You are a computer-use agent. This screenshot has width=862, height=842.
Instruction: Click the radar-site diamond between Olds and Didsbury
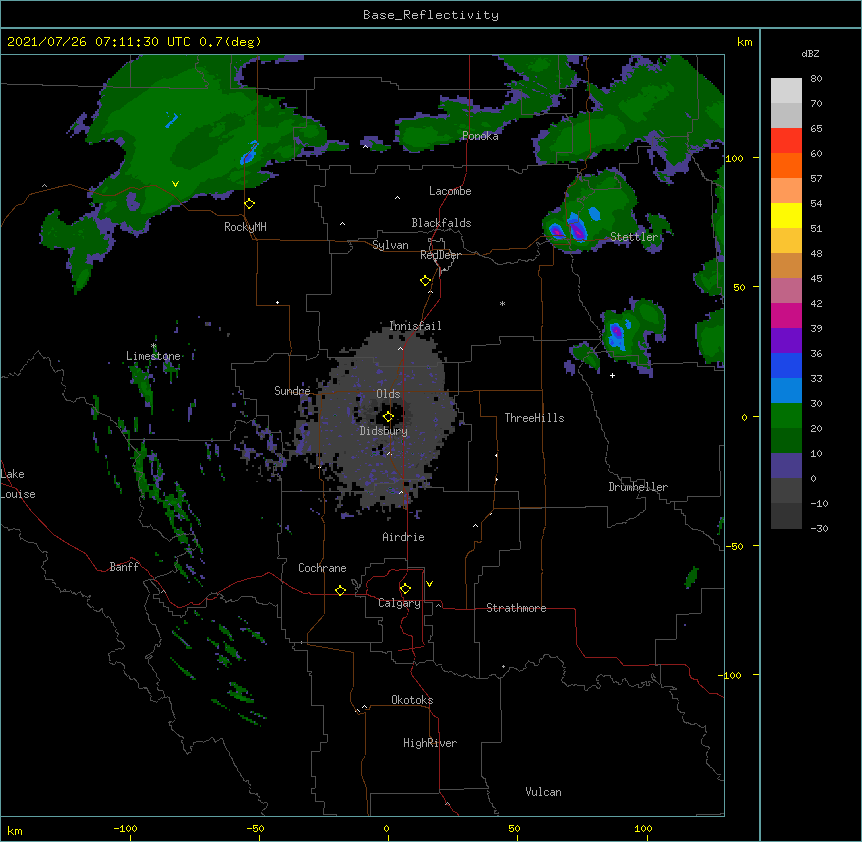coord(388,417)
